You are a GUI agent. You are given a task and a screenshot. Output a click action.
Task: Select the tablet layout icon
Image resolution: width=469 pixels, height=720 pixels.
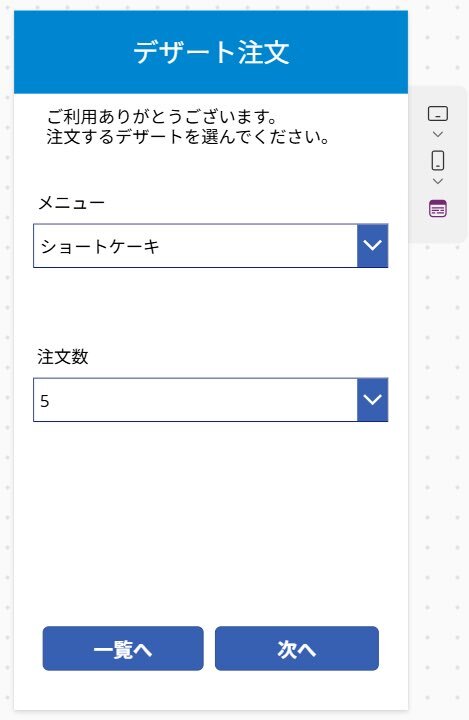click(438, 113)
